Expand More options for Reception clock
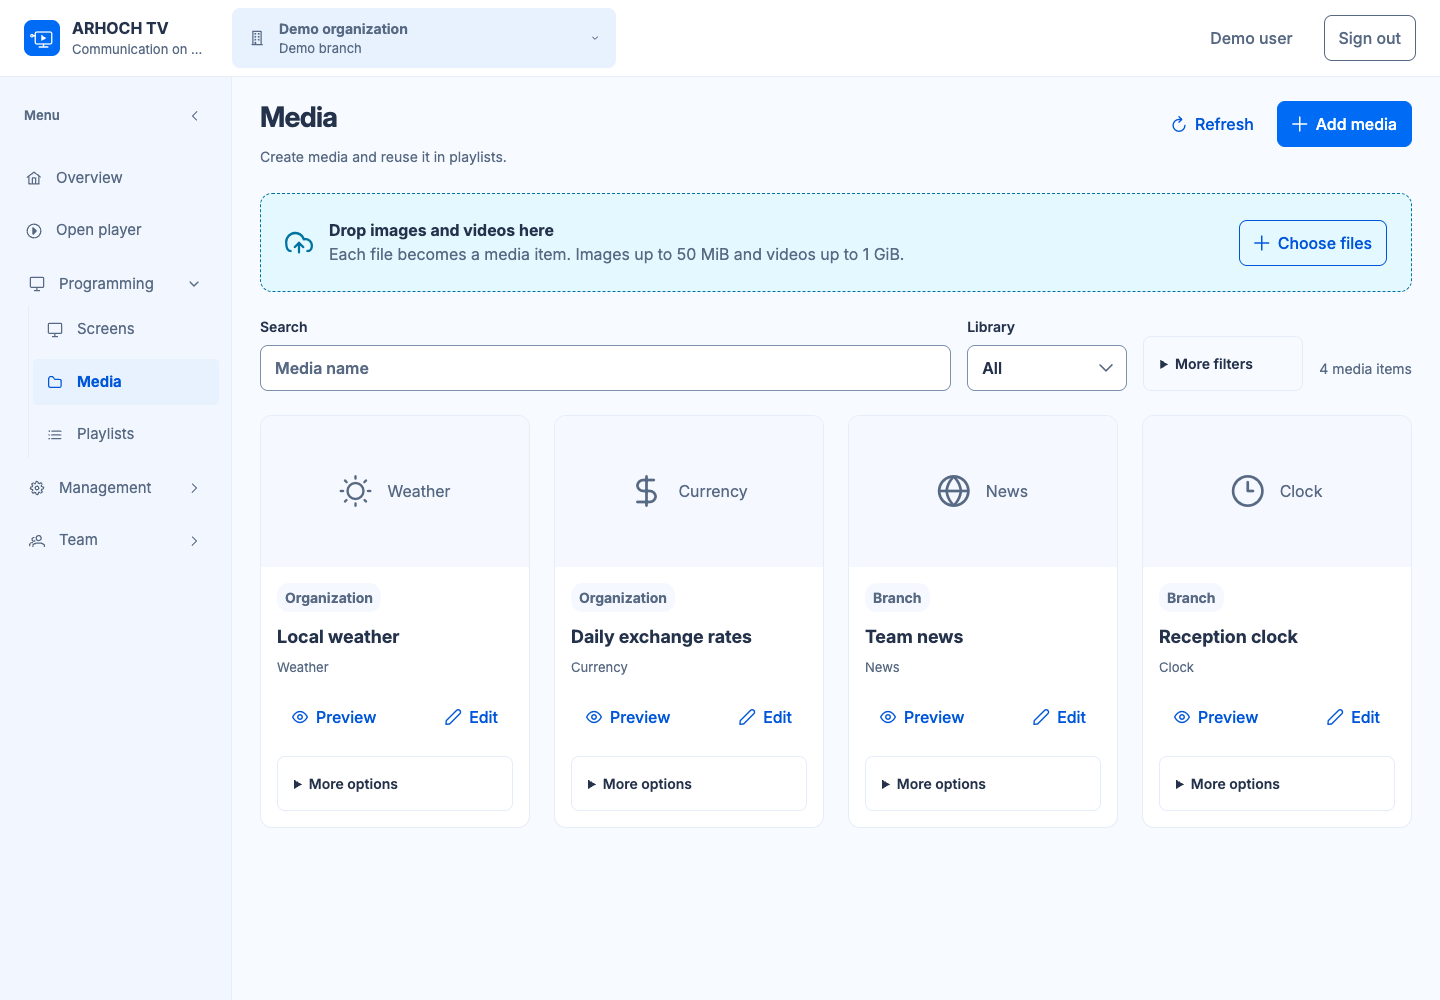The width and height of the screenshot is (1440, 1000). pos(1277,784)
